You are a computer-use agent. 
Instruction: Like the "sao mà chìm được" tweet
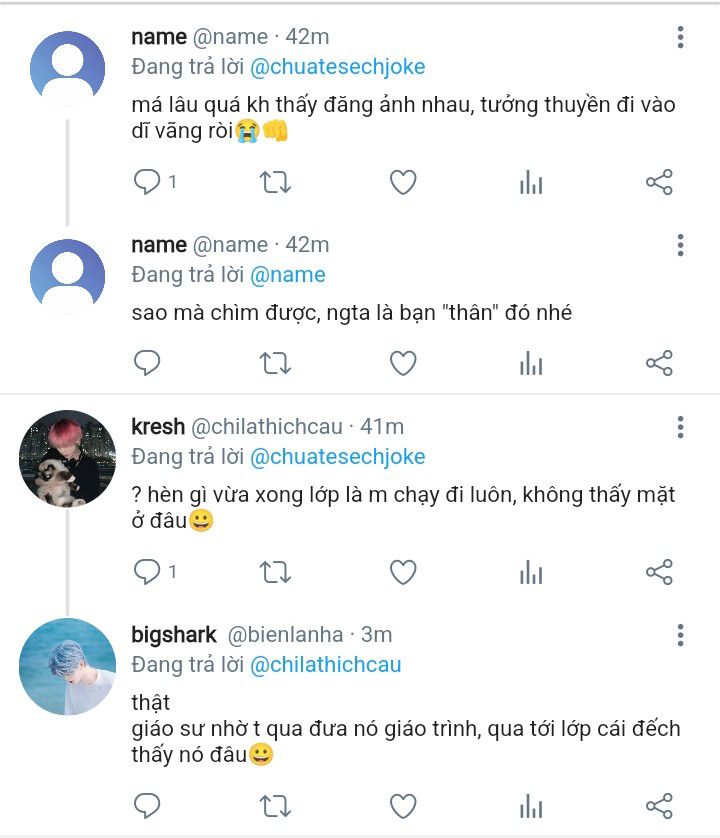(x=403, y=363)
